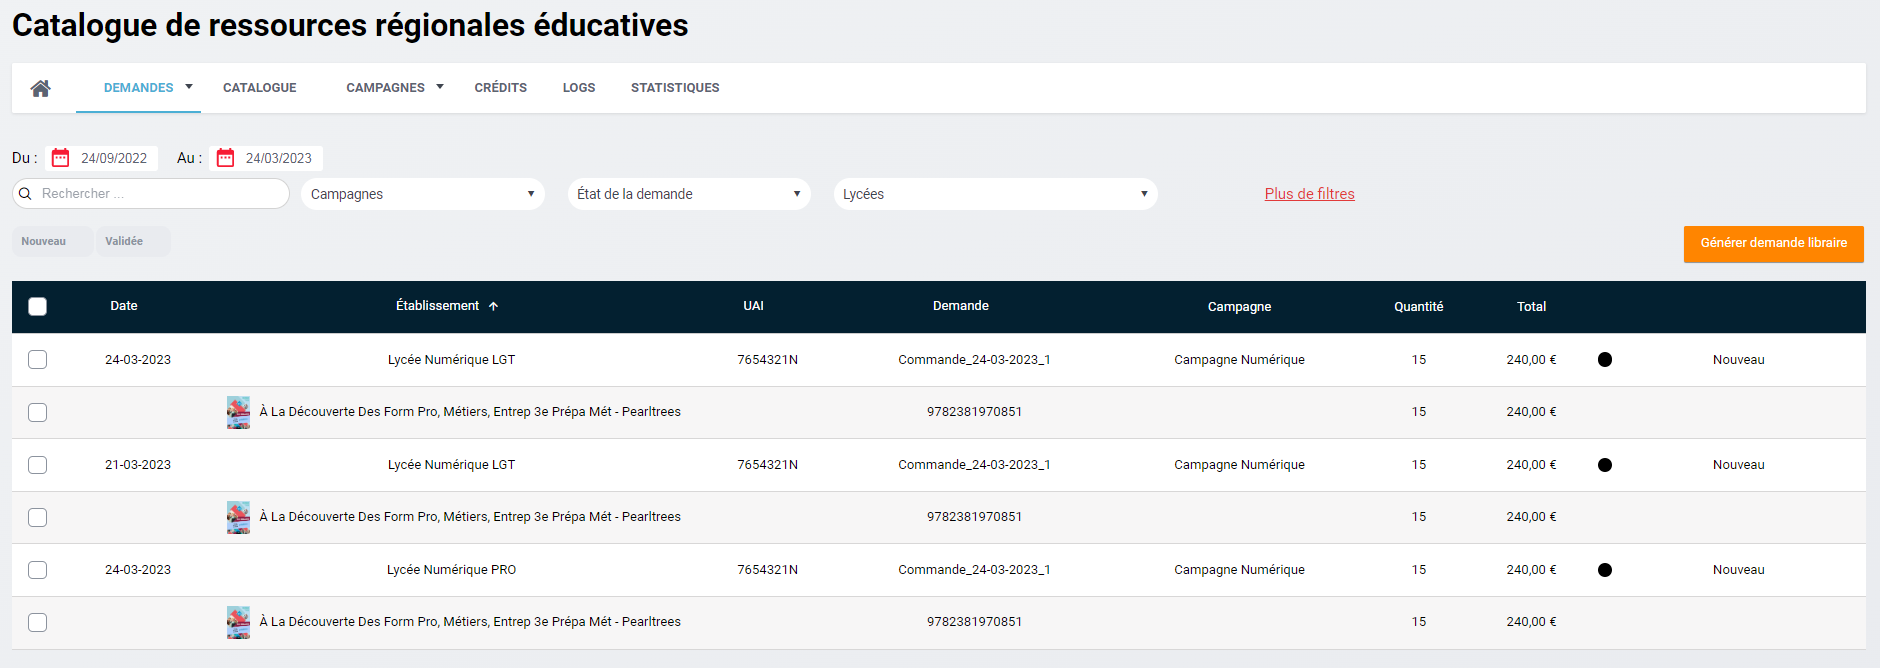The height and width of the screenshot is (668, 1880).
Task: Select the Lycée Numérique PRO row checkbox
Action: point(38,570)
